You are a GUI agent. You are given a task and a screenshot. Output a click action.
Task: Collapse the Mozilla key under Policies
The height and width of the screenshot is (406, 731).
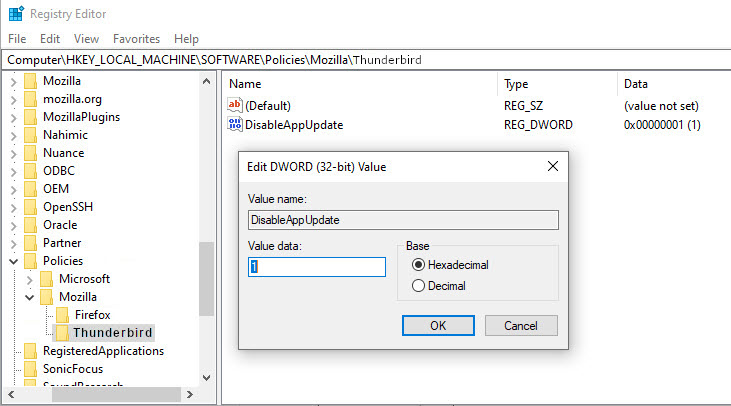coord(29,297)
